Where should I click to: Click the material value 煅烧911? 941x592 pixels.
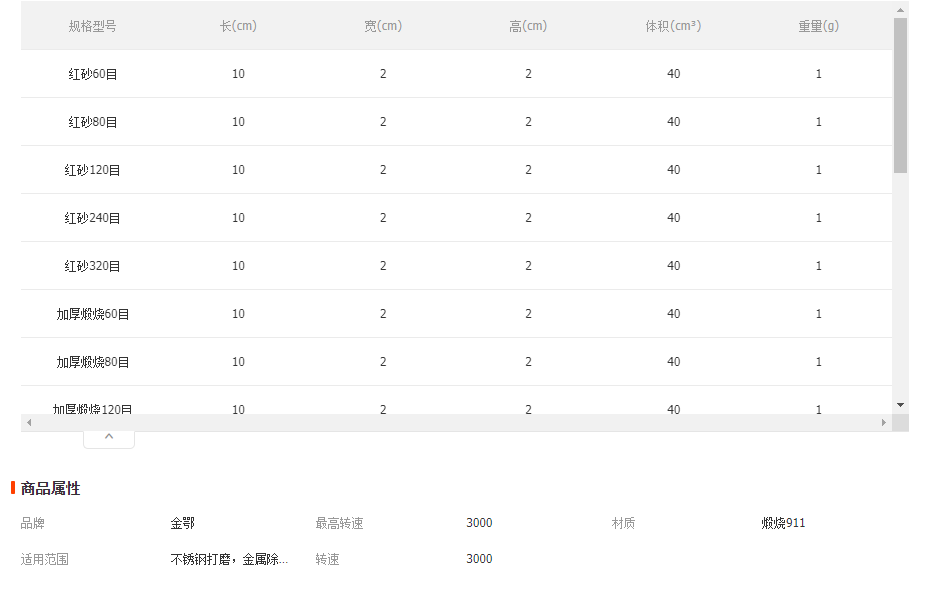[783, 524]
